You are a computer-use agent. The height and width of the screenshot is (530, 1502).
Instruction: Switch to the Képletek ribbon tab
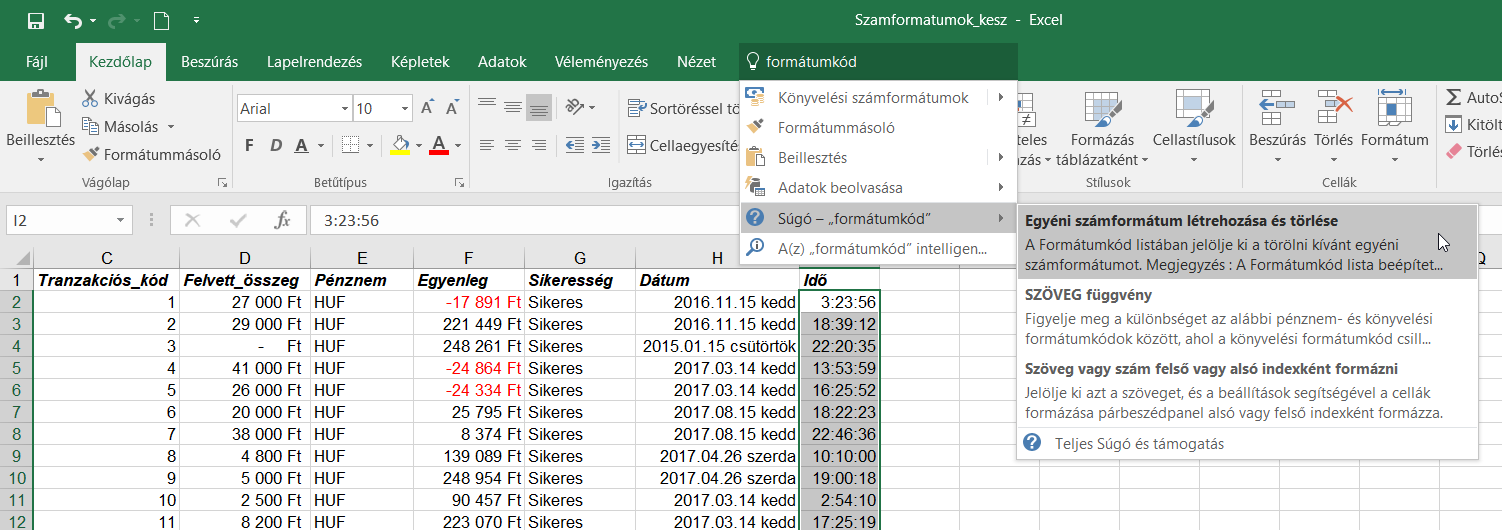coord(420,62)
